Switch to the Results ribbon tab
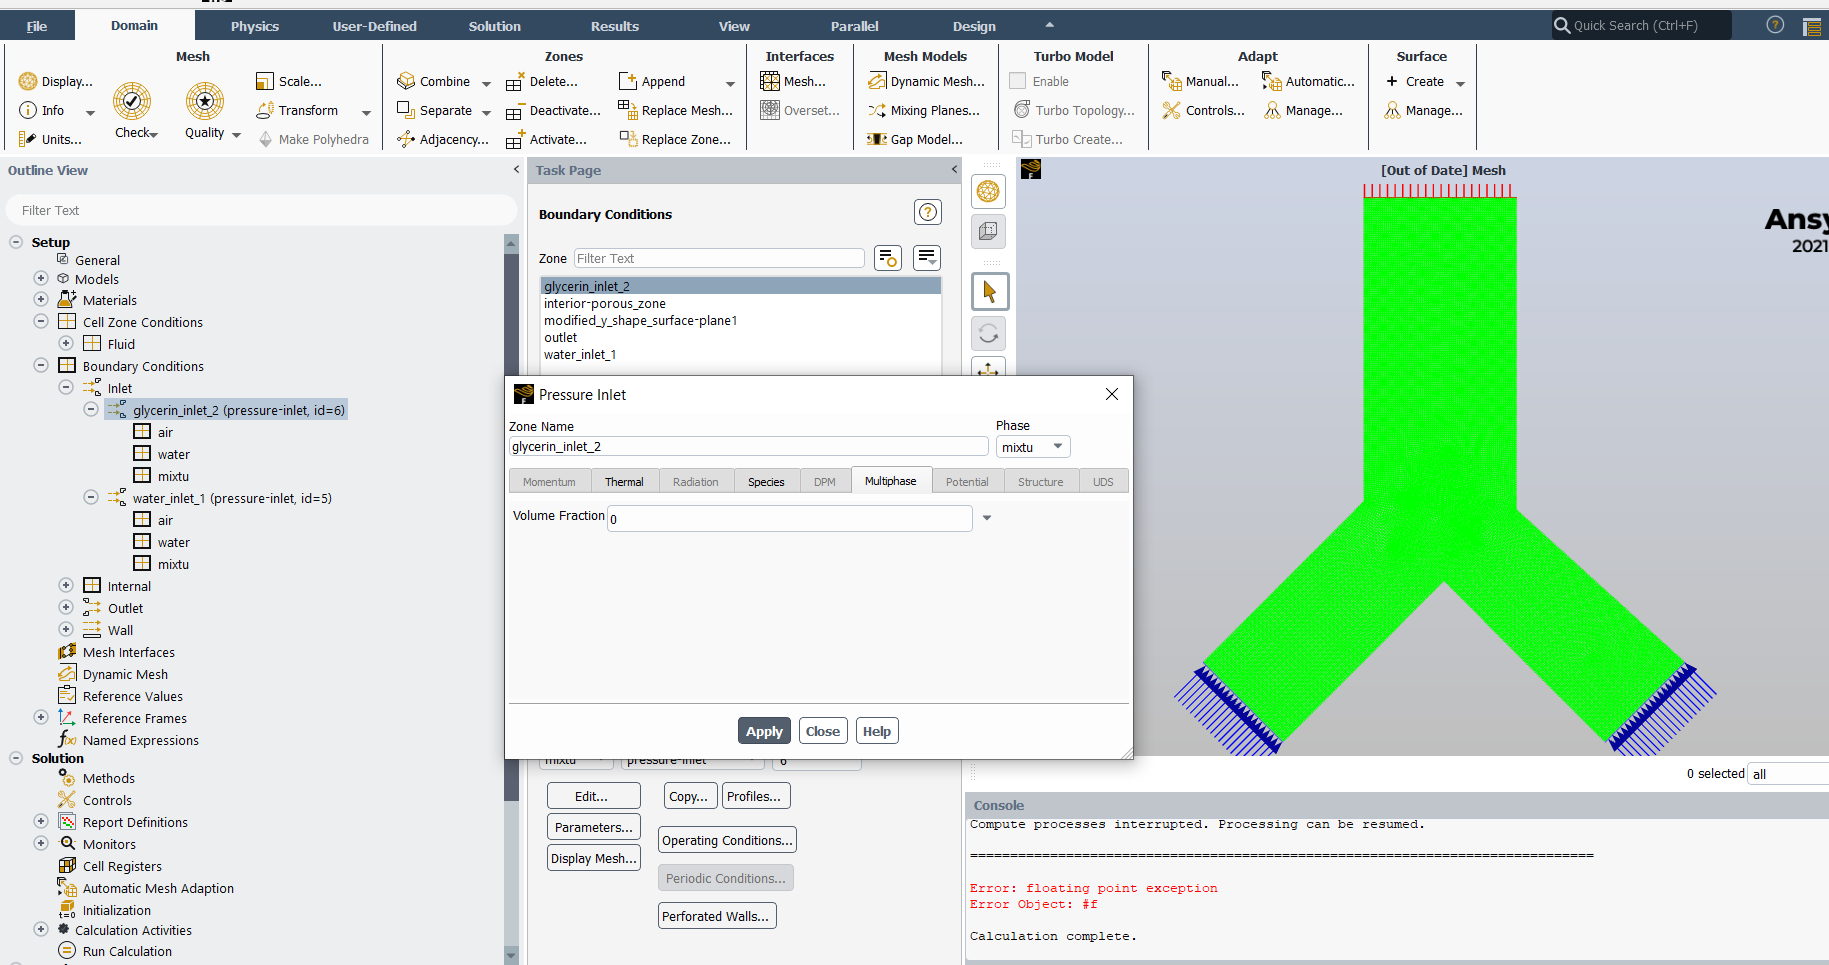Screen dimensions: 1829x965 point(615,26)
